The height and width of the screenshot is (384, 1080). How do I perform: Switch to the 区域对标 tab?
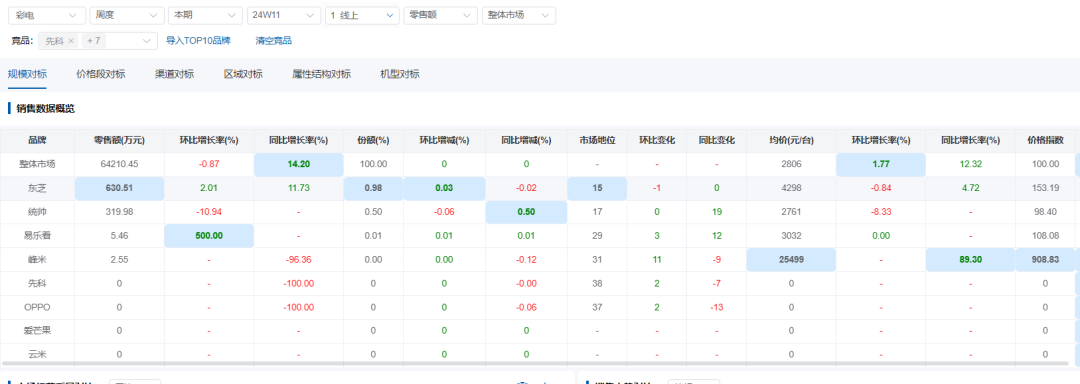(243, 74)
